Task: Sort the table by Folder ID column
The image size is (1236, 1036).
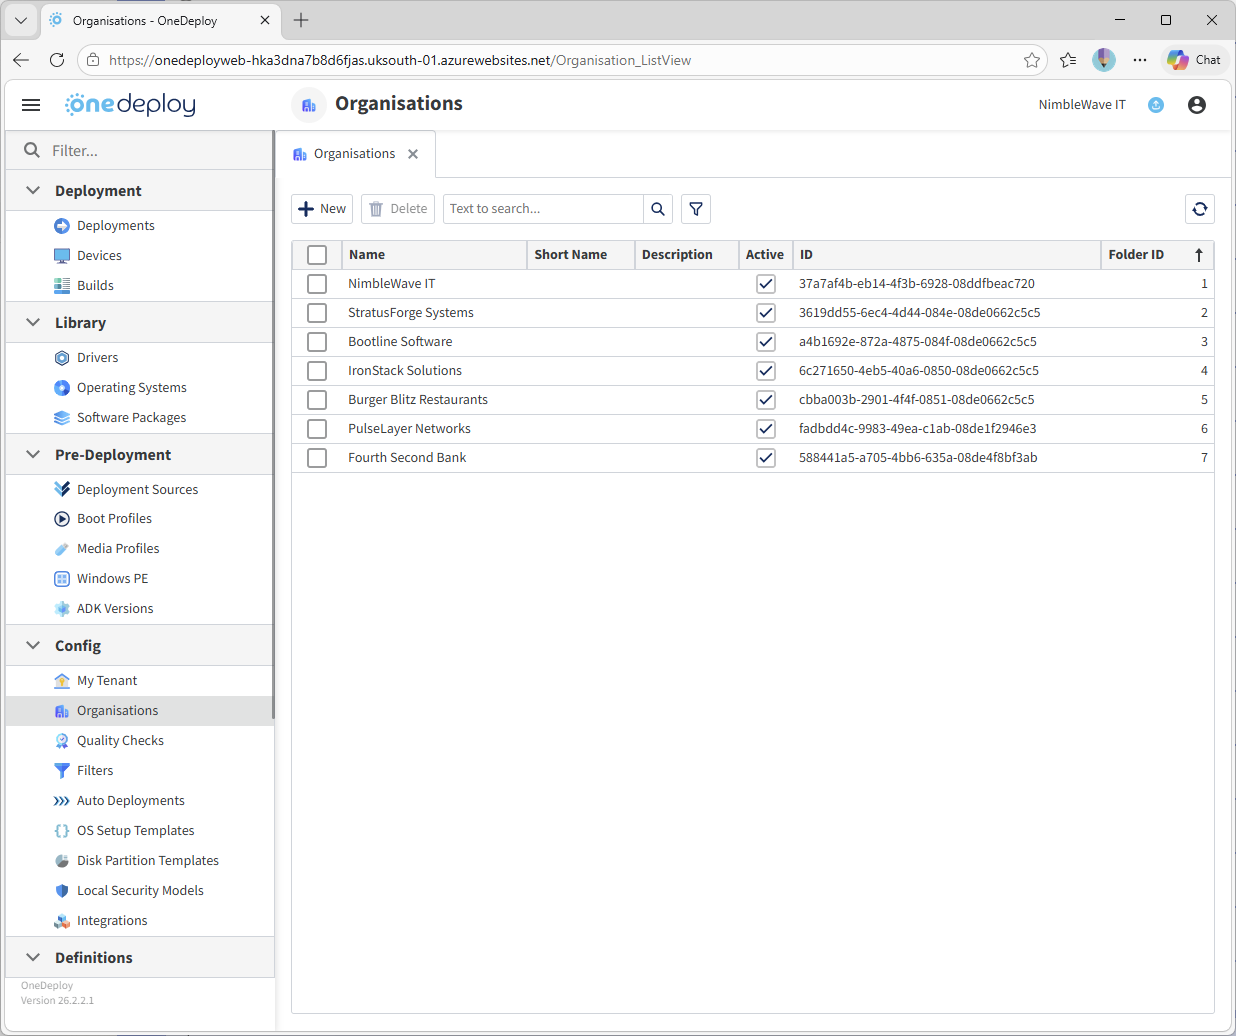Action: pyautogui.click(x=1136, y=255)
